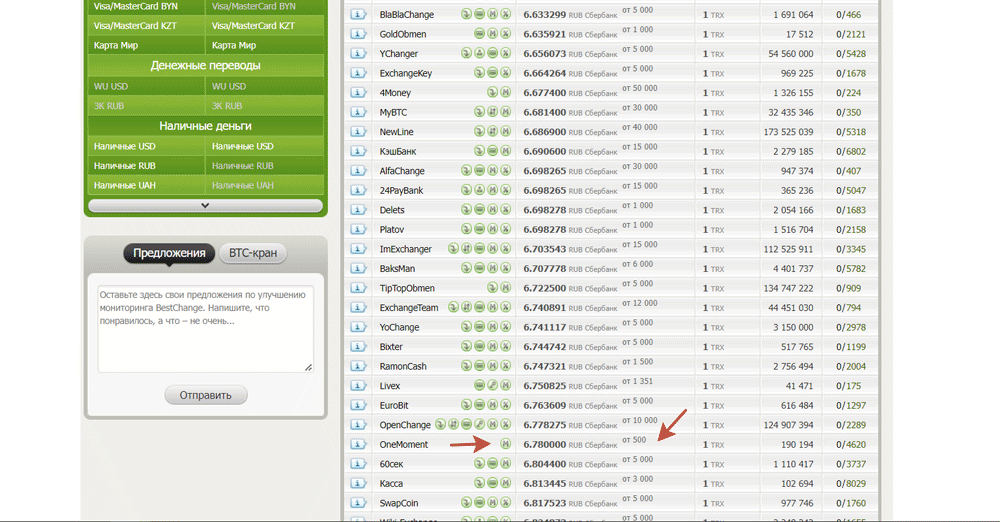Image resolution: width=1000 pixels, height=522 pixels.
Task: Open the info icon for Касса
Action: coord(358,484)
